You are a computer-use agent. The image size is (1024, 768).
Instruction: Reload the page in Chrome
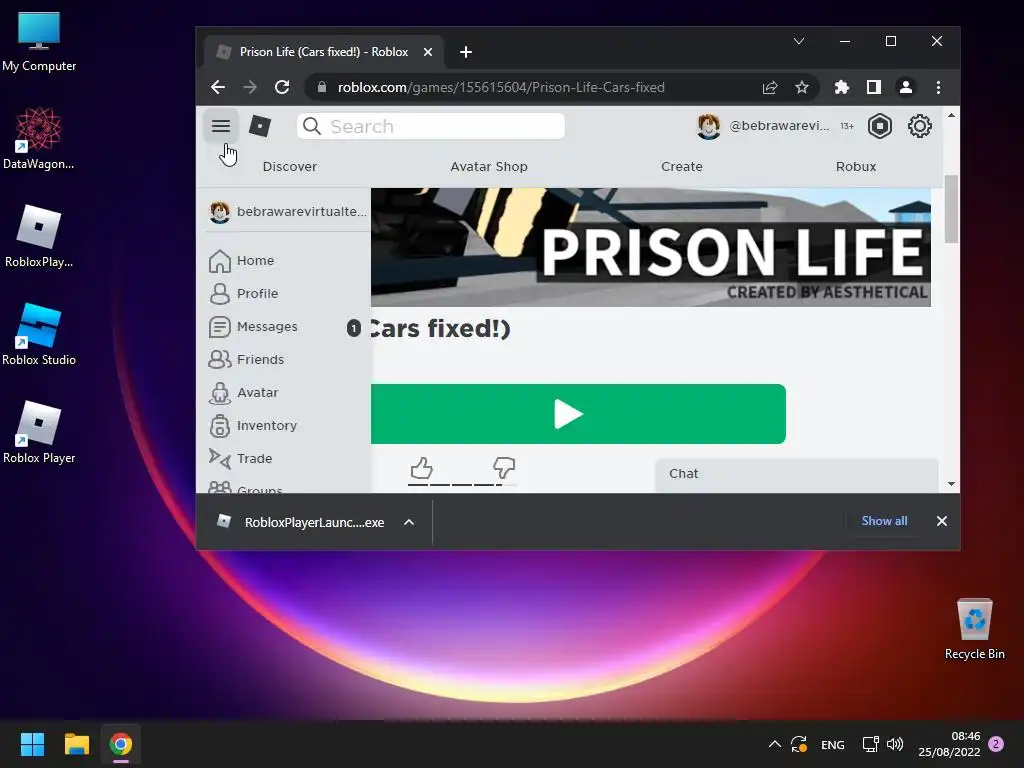282,88
